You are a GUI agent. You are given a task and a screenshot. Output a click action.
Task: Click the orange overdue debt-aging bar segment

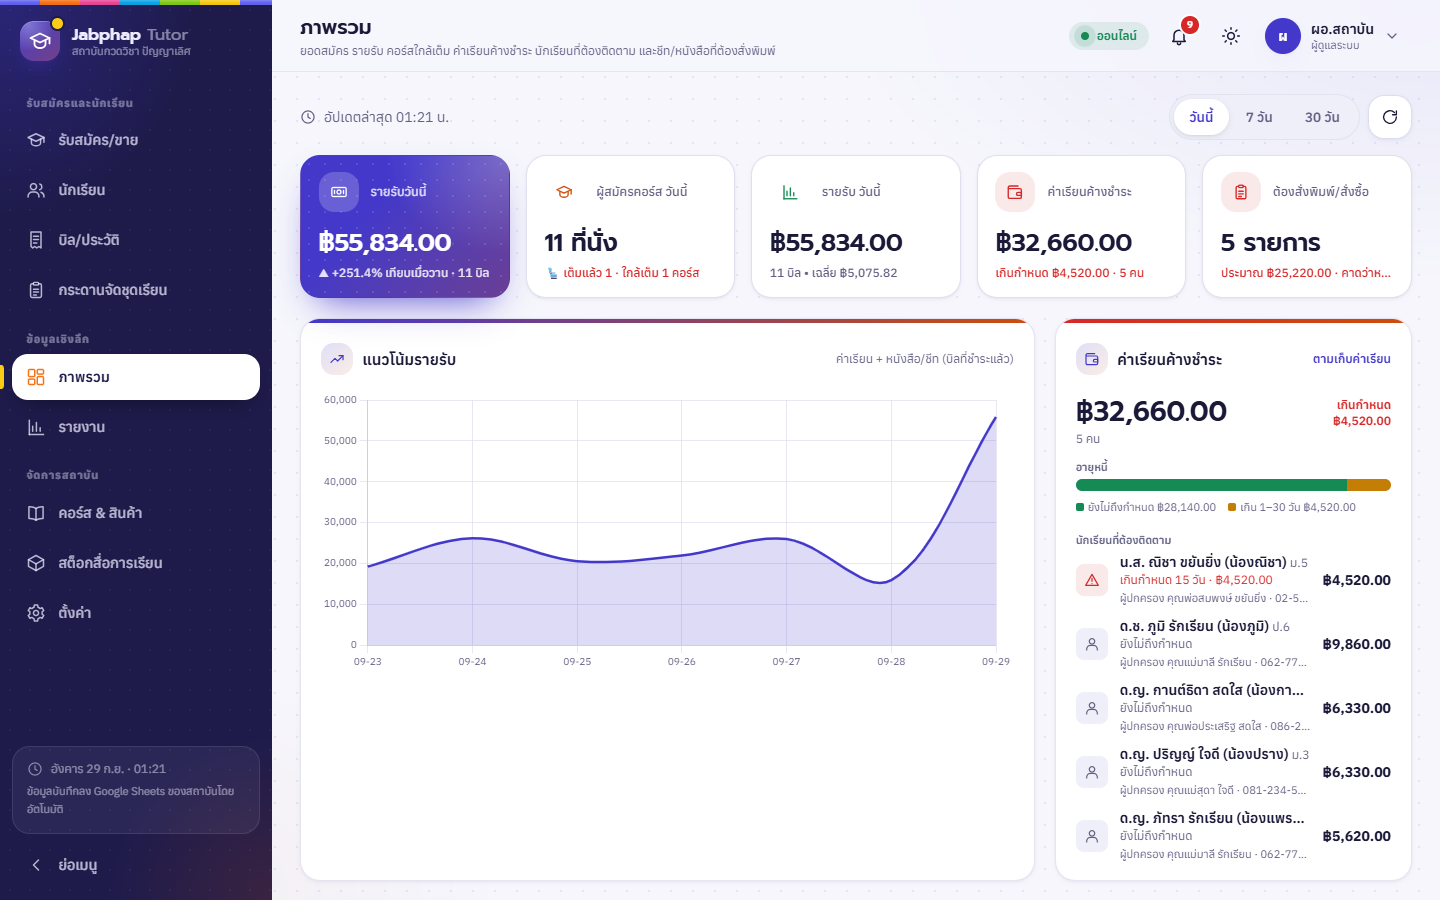(1369, 485)
